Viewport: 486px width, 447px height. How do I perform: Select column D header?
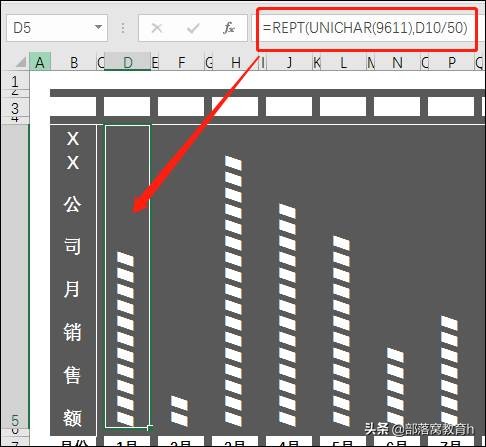click(127, 61)
